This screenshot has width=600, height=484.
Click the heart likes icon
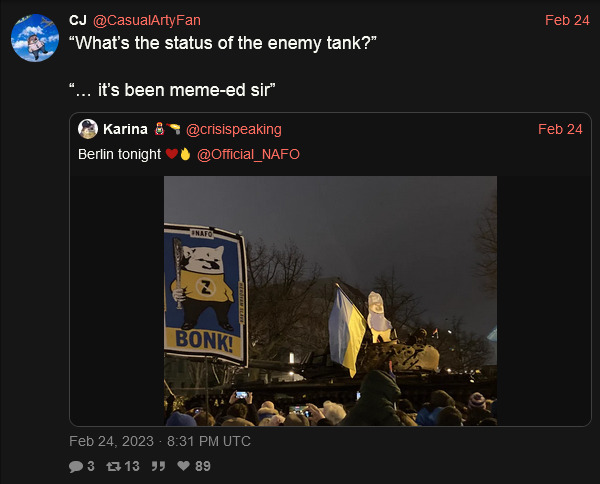point(184,466)
